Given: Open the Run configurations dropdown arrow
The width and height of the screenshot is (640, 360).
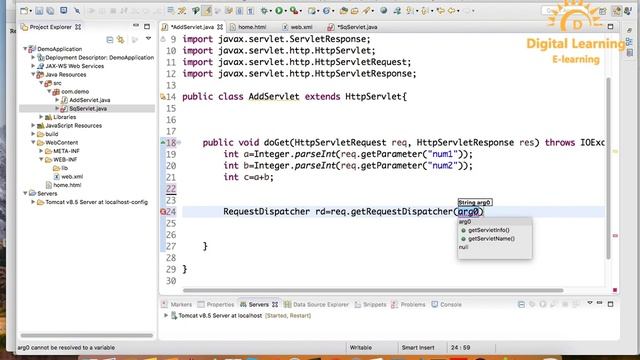Looking at the screenshot, I should tap(285, 11).
